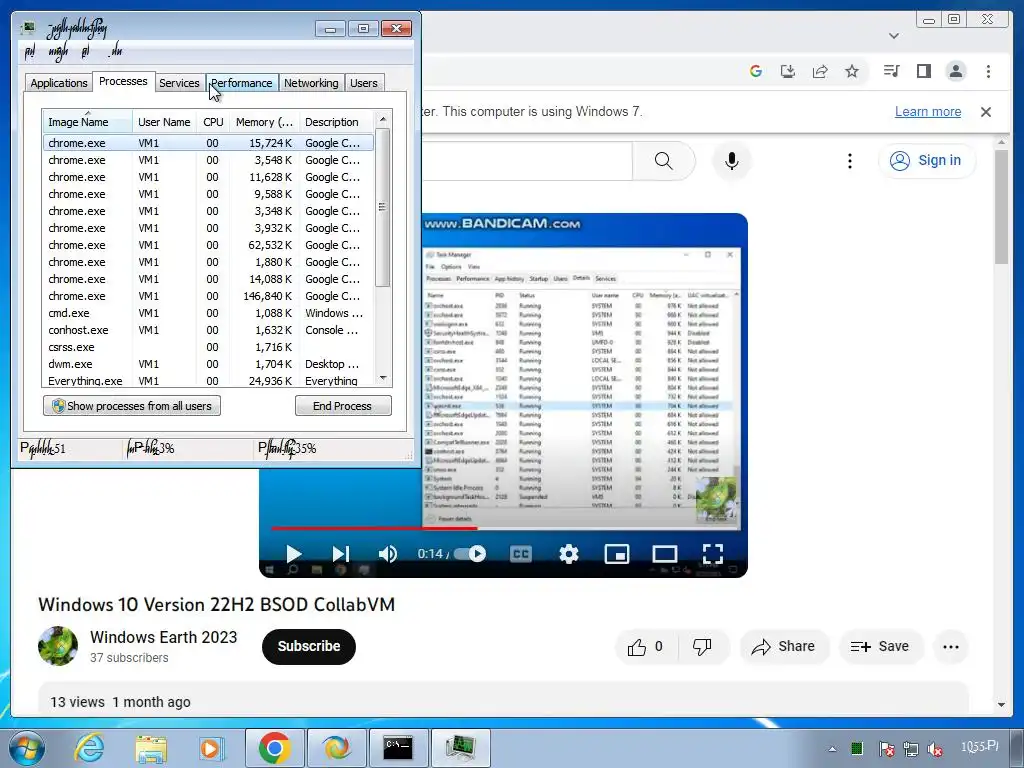The width and height of the screenshot is (1024, 768).
Task: Subscribe to Windows Earth 2023
Action: tap(309, 647)
